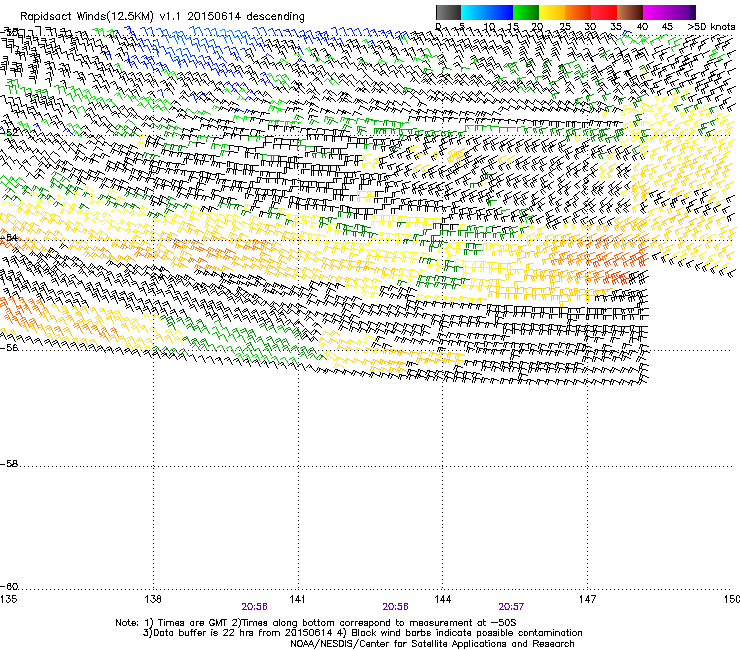Click the legend label '45'

point(667,26)
